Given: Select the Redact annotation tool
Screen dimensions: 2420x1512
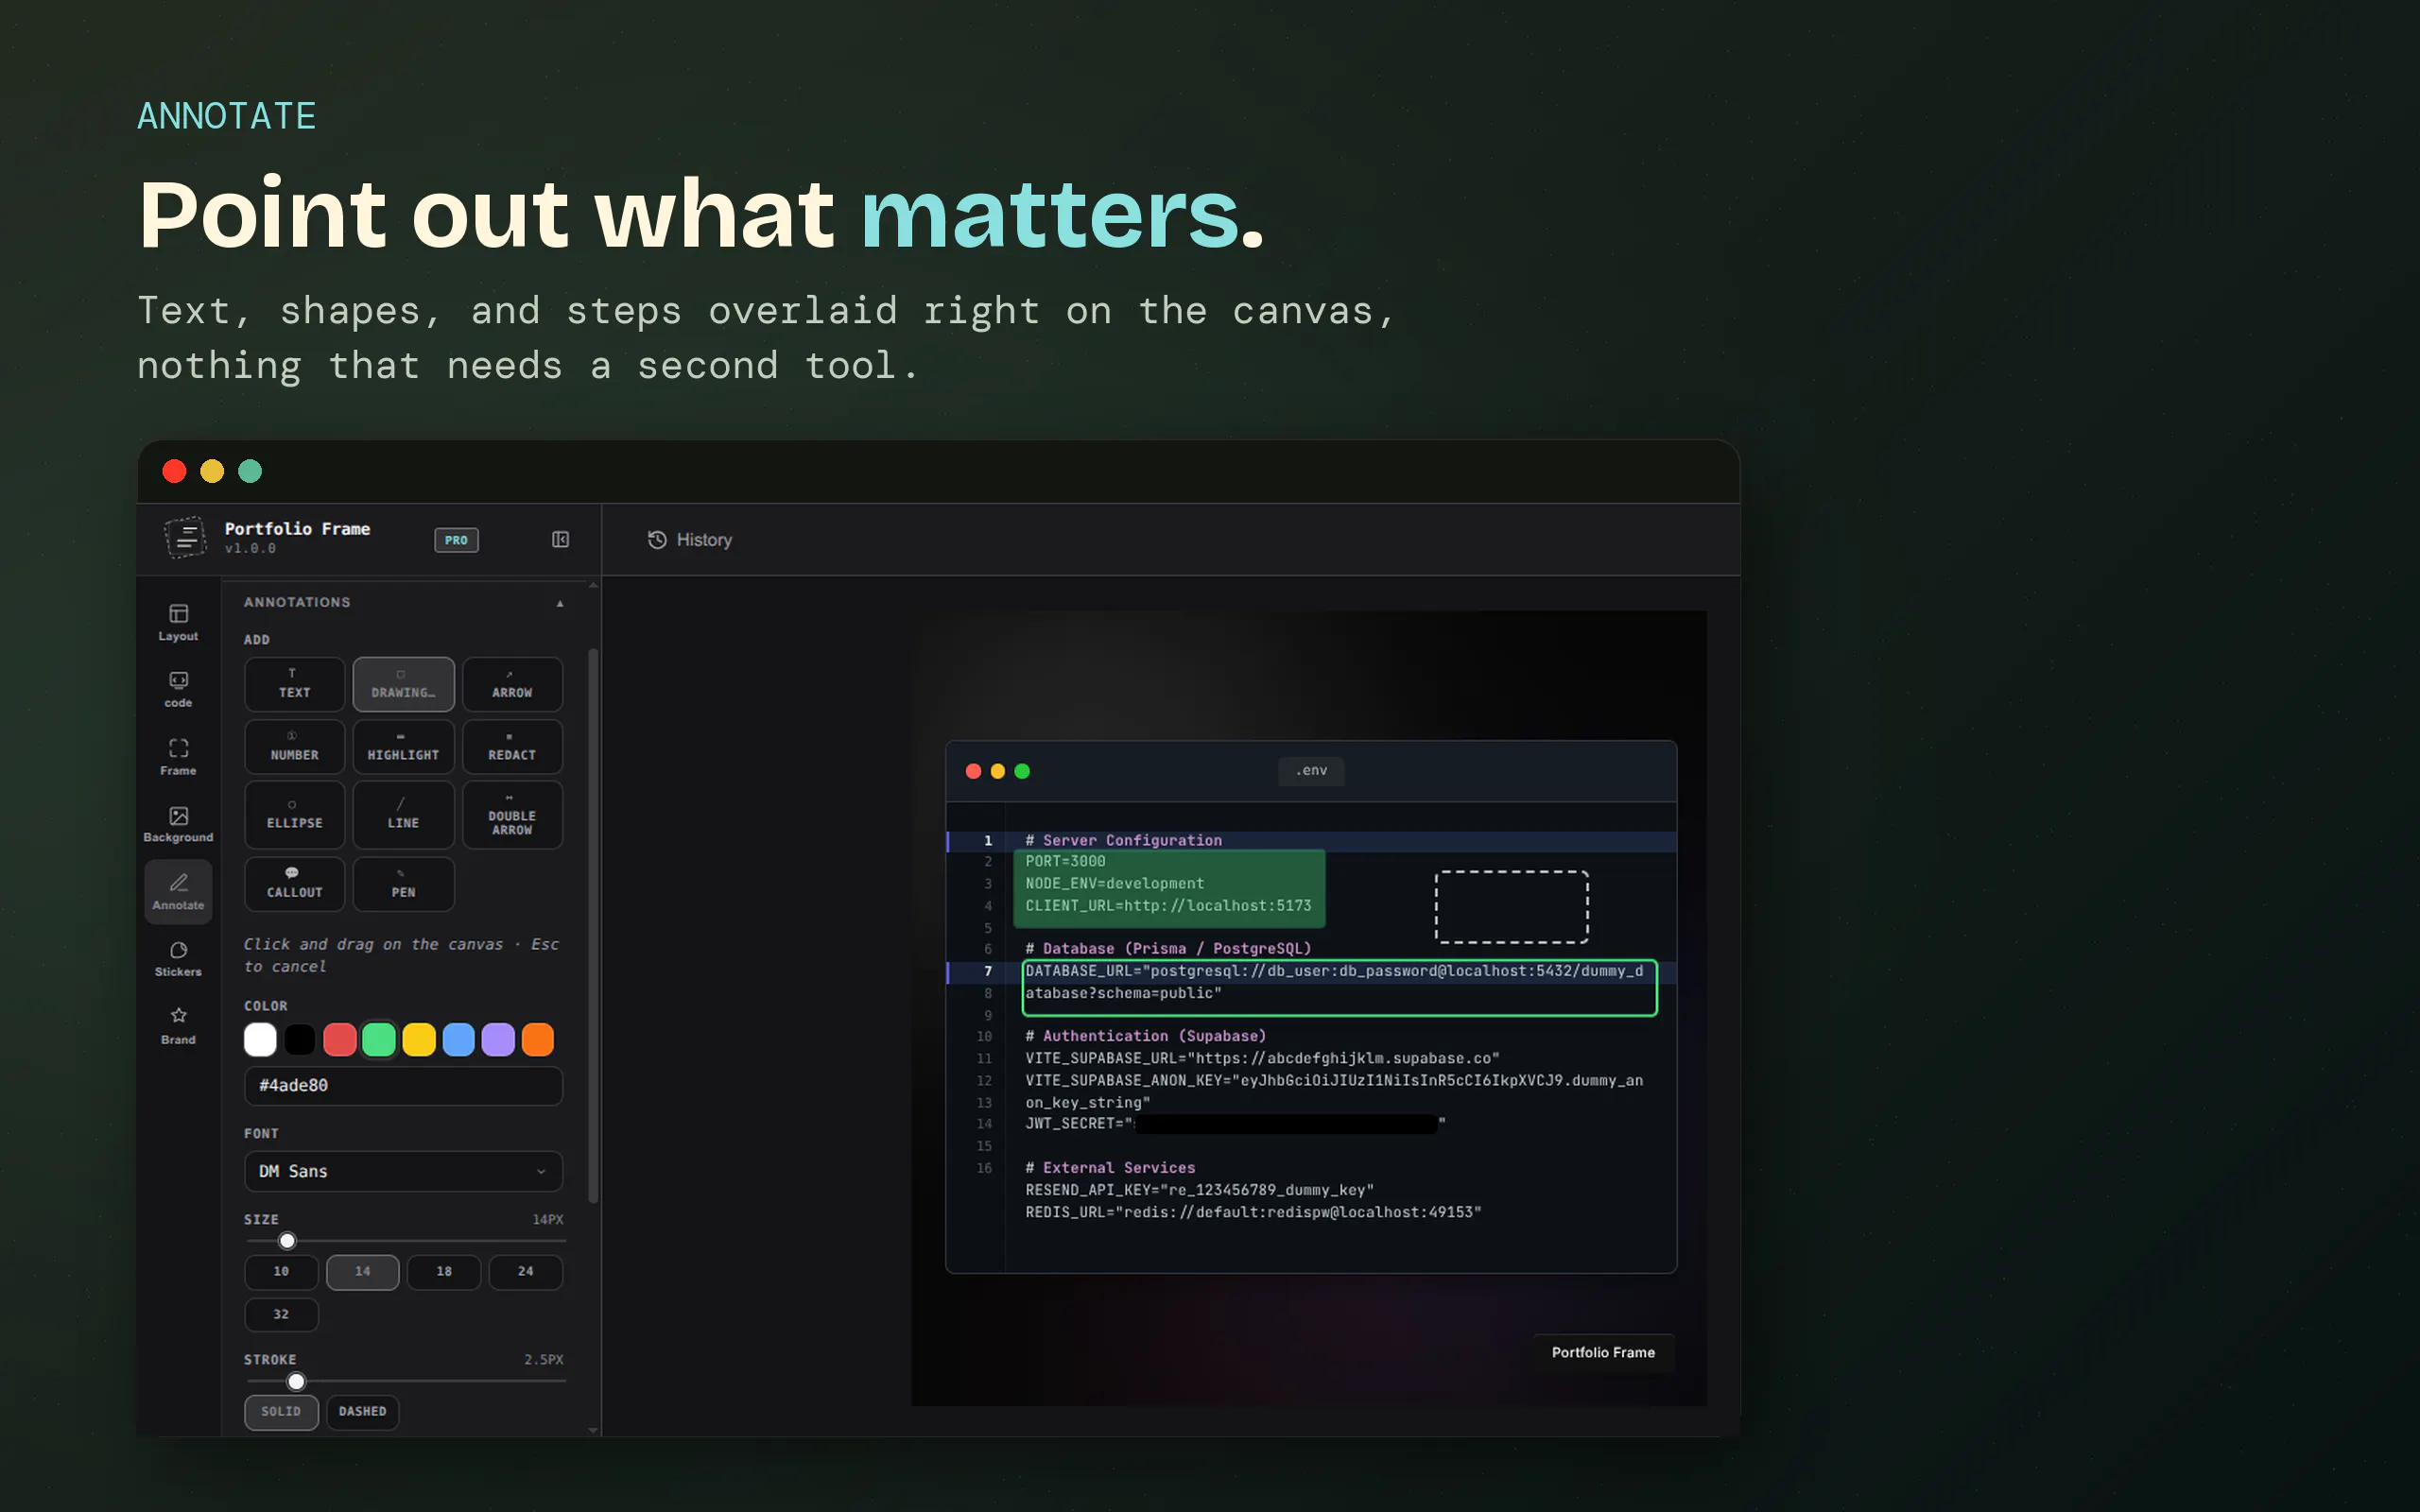Looking at the screenshot, I should pyautogui.click(x=512, y=747).
